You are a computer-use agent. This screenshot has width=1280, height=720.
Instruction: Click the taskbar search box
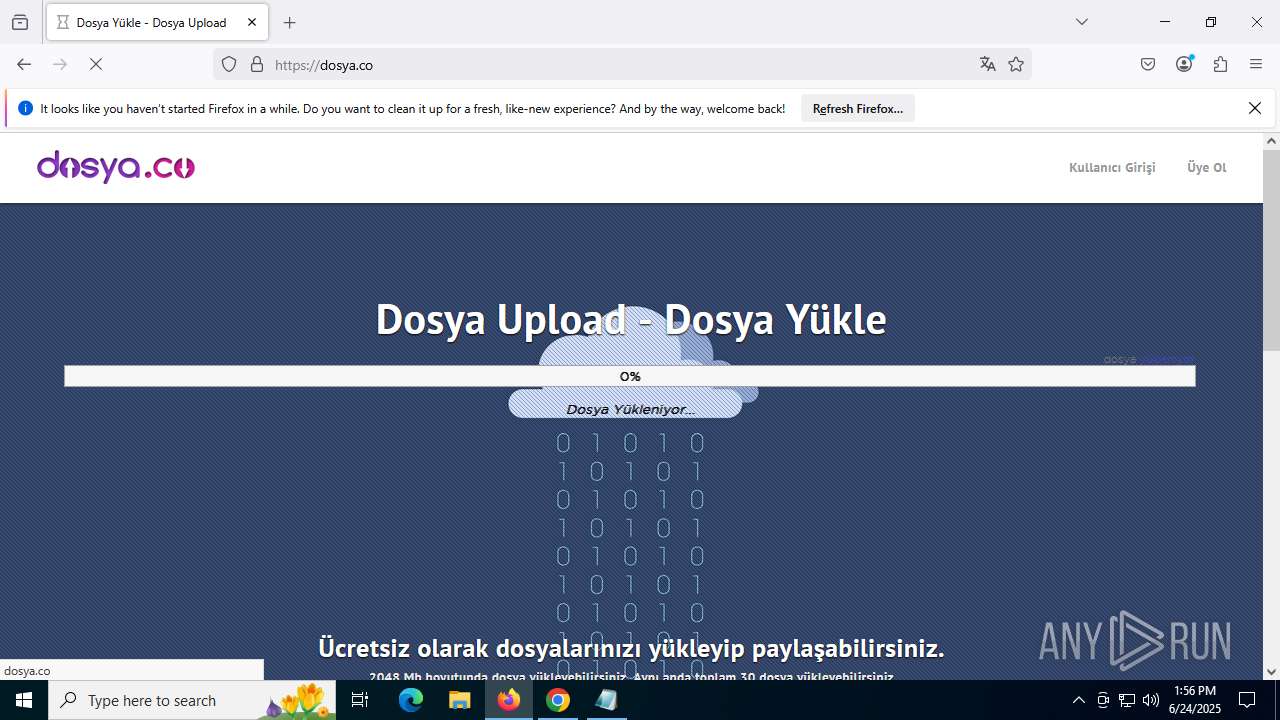[192, 700]
